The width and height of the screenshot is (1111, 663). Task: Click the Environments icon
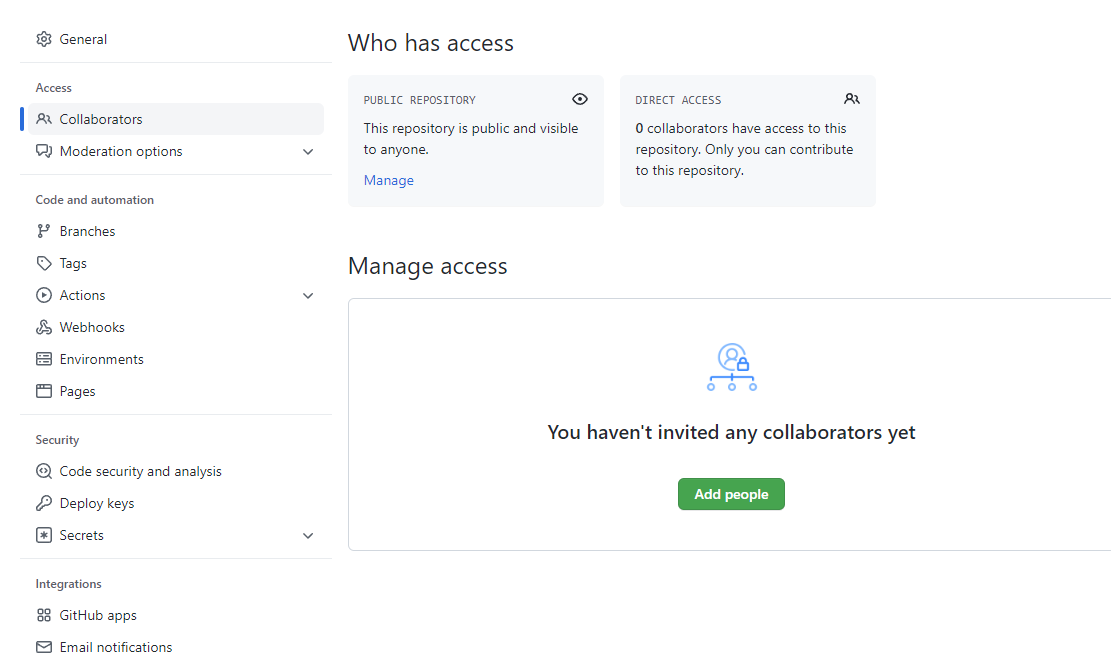pyautogui.click(x=44, y=359)
